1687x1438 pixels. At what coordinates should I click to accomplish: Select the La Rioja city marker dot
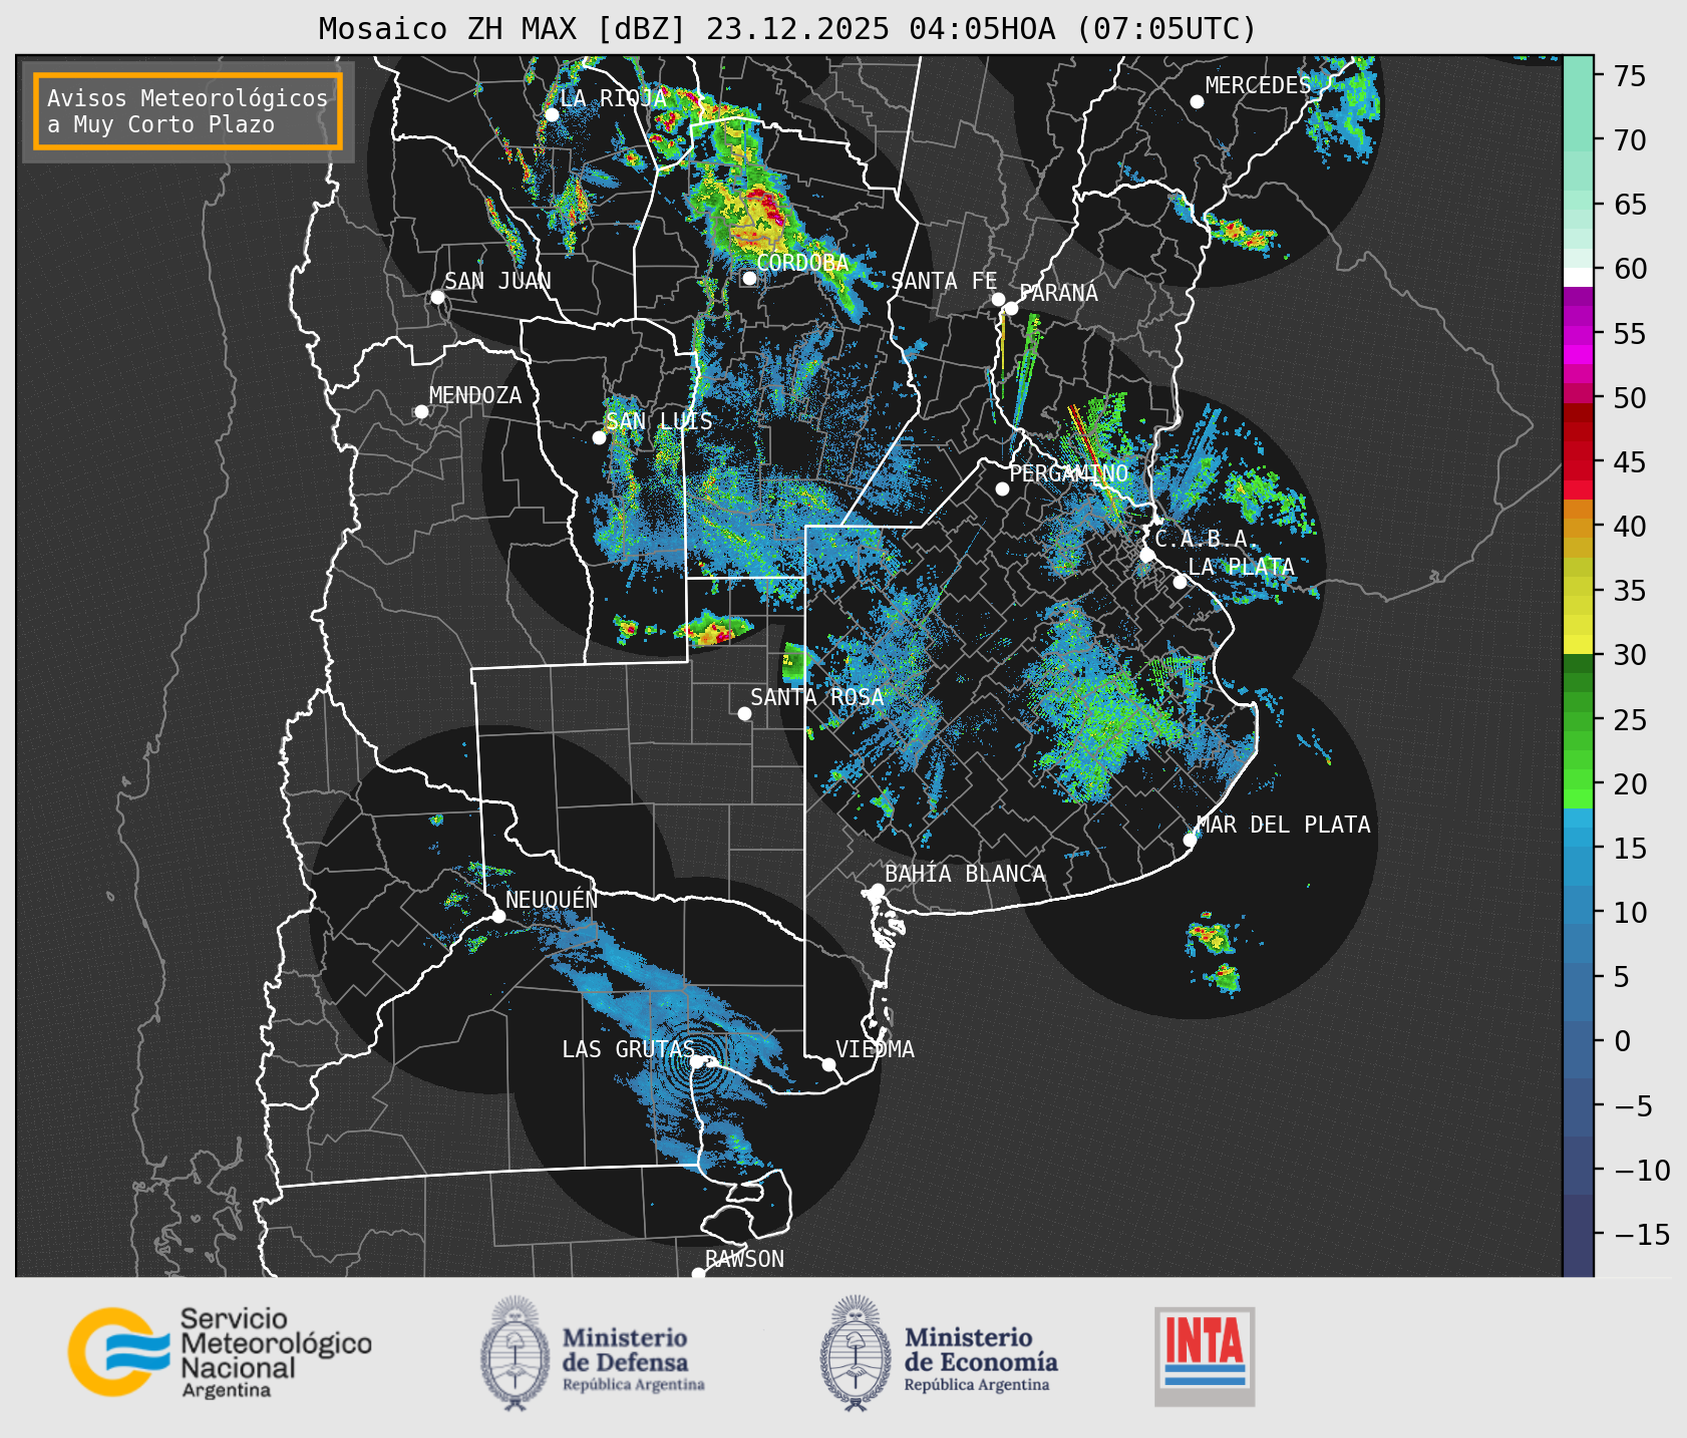551,114
